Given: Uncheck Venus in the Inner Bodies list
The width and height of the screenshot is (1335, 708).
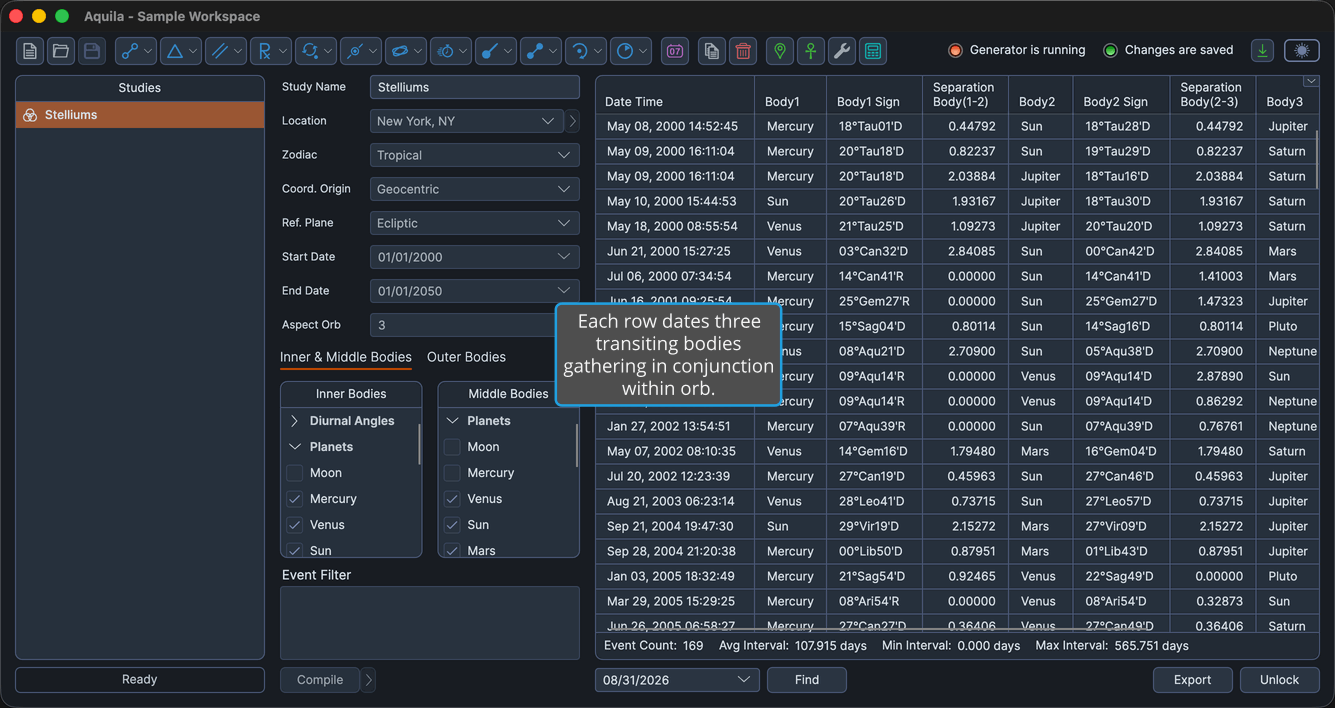Looking at the screenshot, I should (x=294, y=525).
